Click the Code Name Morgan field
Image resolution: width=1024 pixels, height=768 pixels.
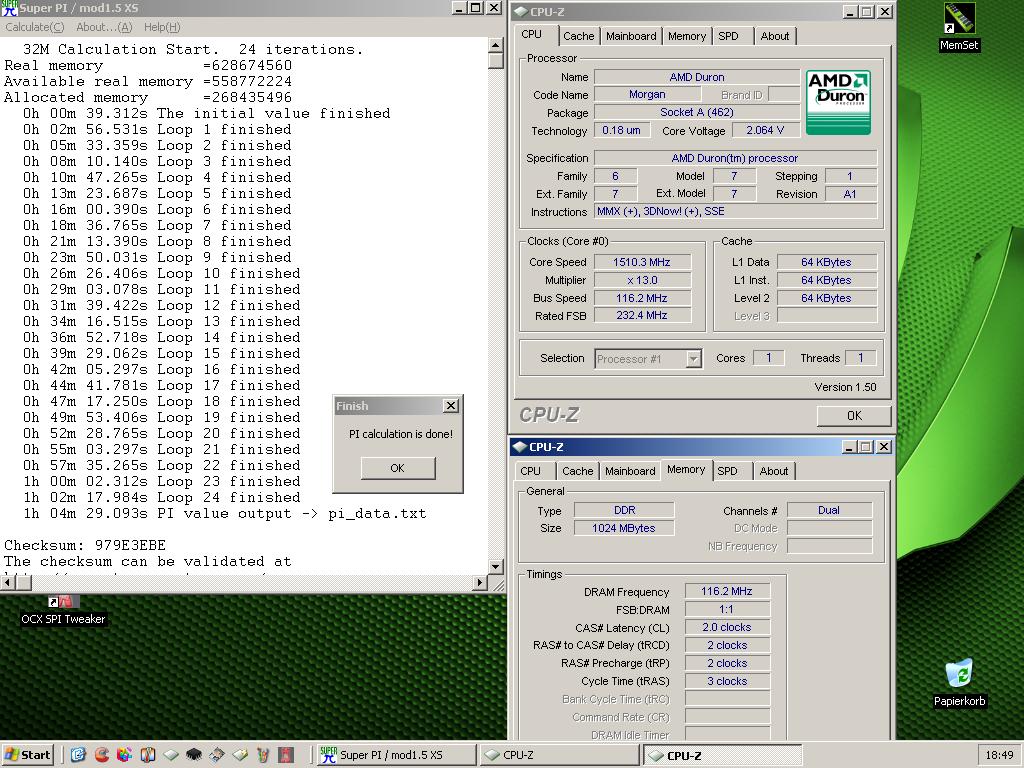tap(647, 94)
